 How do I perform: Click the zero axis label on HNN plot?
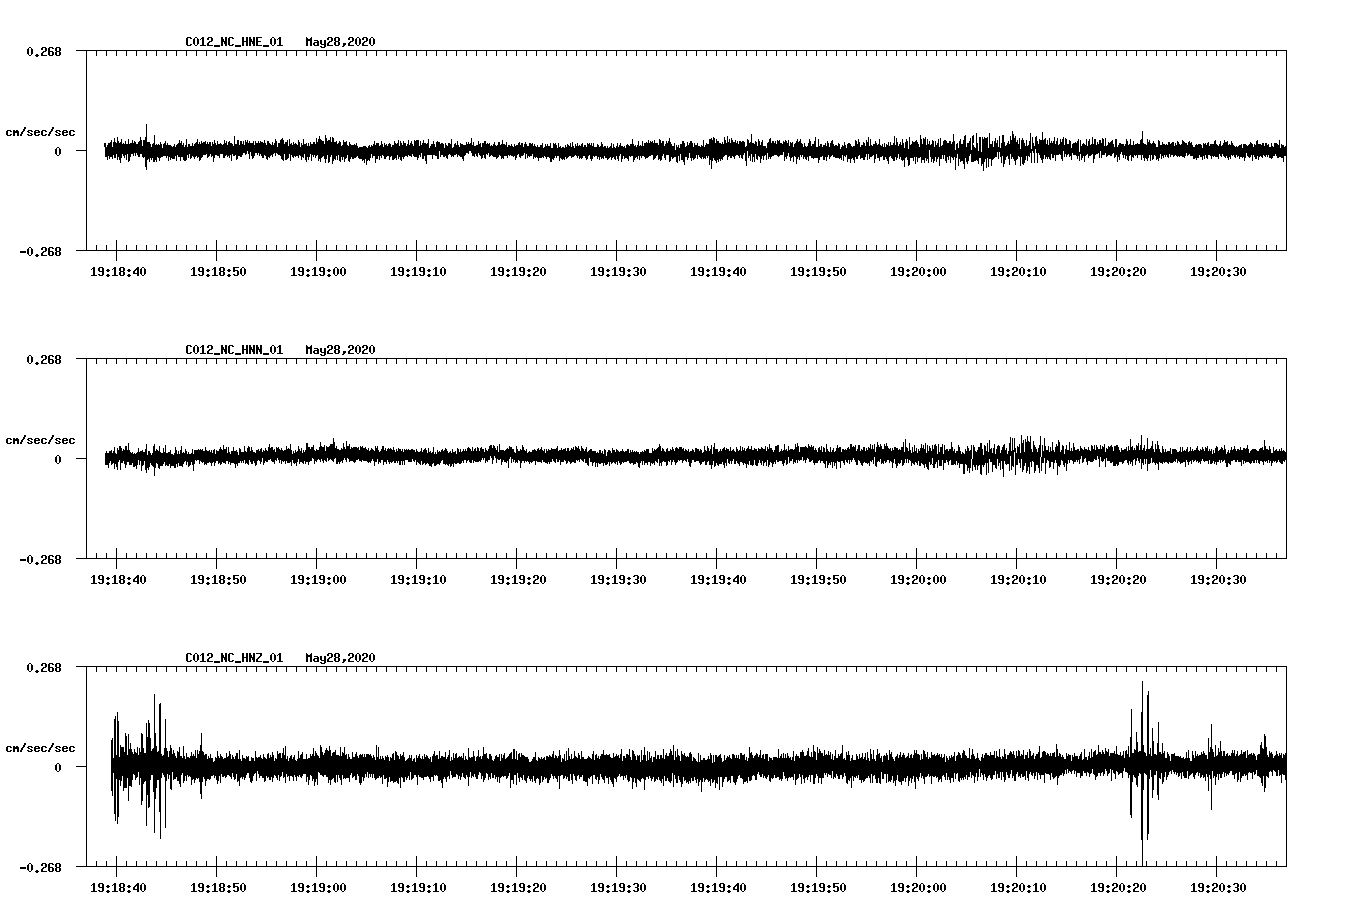point(57,459)
